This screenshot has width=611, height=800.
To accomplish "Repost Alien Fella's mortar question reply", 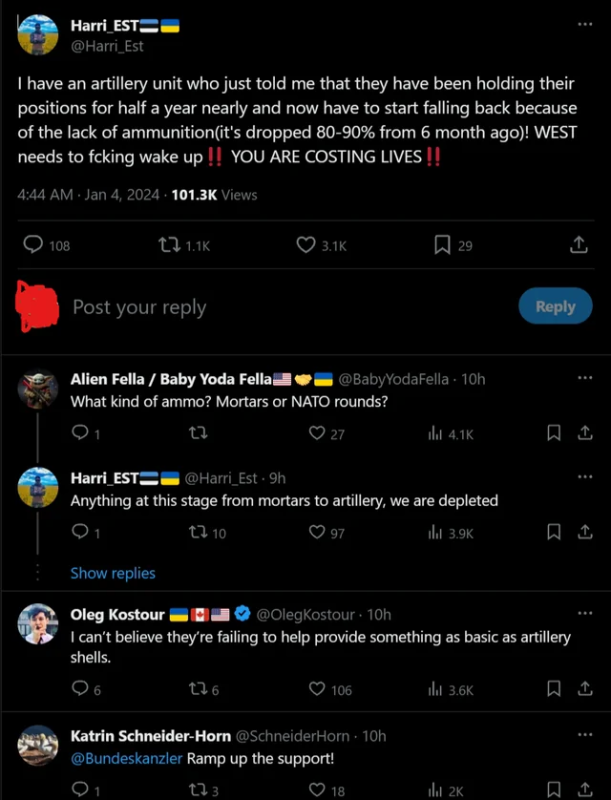I will coord(201,433).
